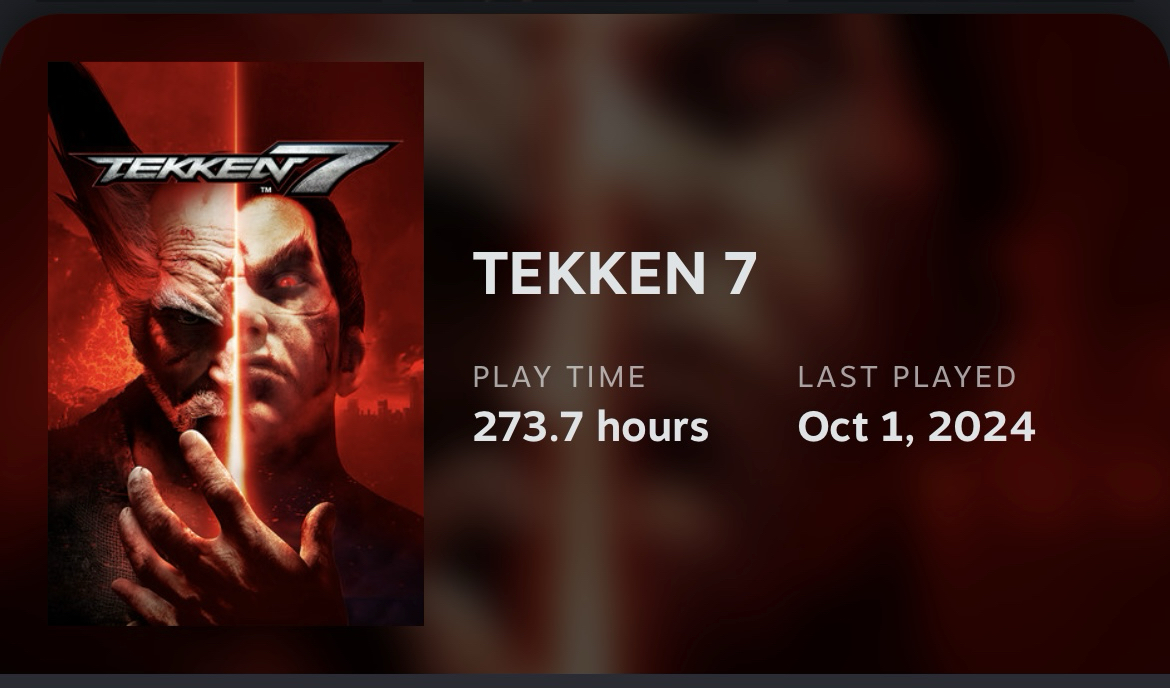The width and height of the screenshot is (1170, 688).
Task: Select the LAST PLAYED label
Action: tap(907, 377)
